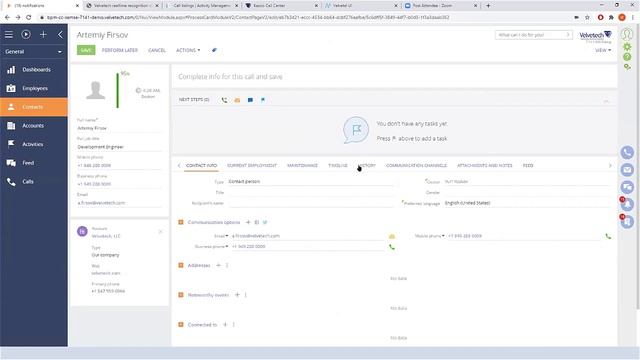The width and height of the screenshot is (640, 360).
Task: Open the Business phone type dropdown
Action: tap(211, 247)
